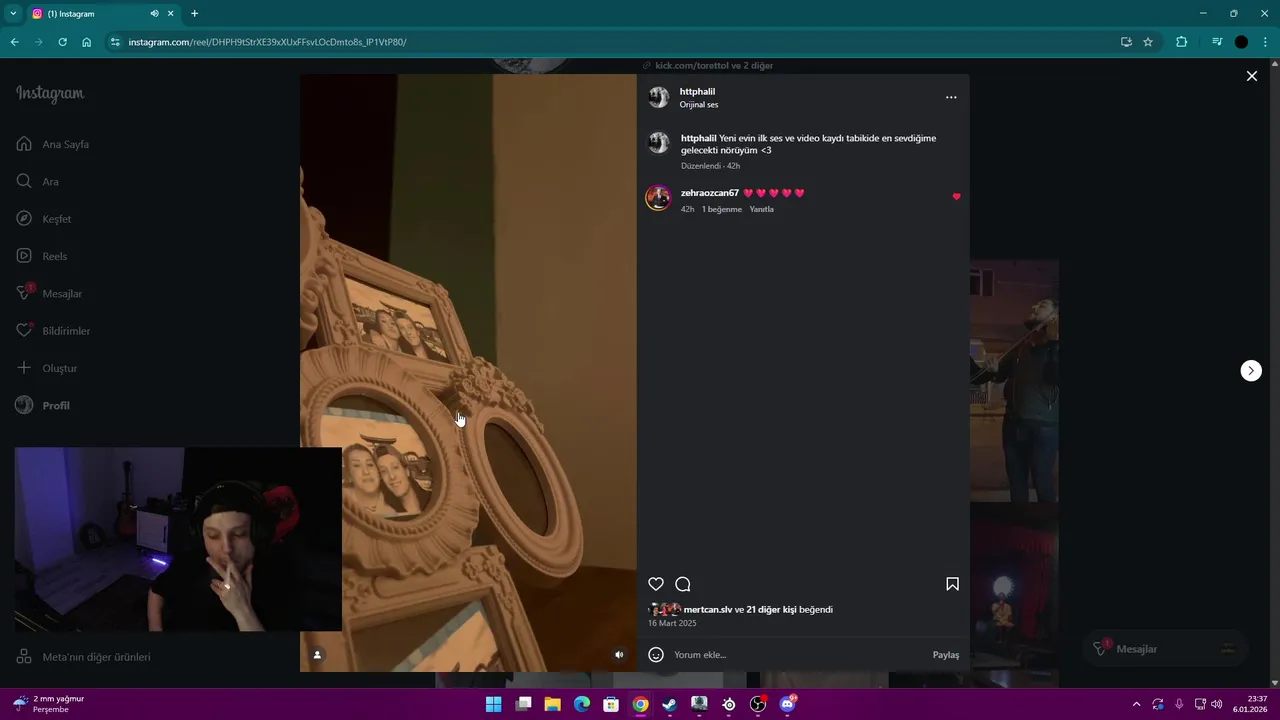Open httphalil username in post header
The image size is (1280, 720).
698,91
